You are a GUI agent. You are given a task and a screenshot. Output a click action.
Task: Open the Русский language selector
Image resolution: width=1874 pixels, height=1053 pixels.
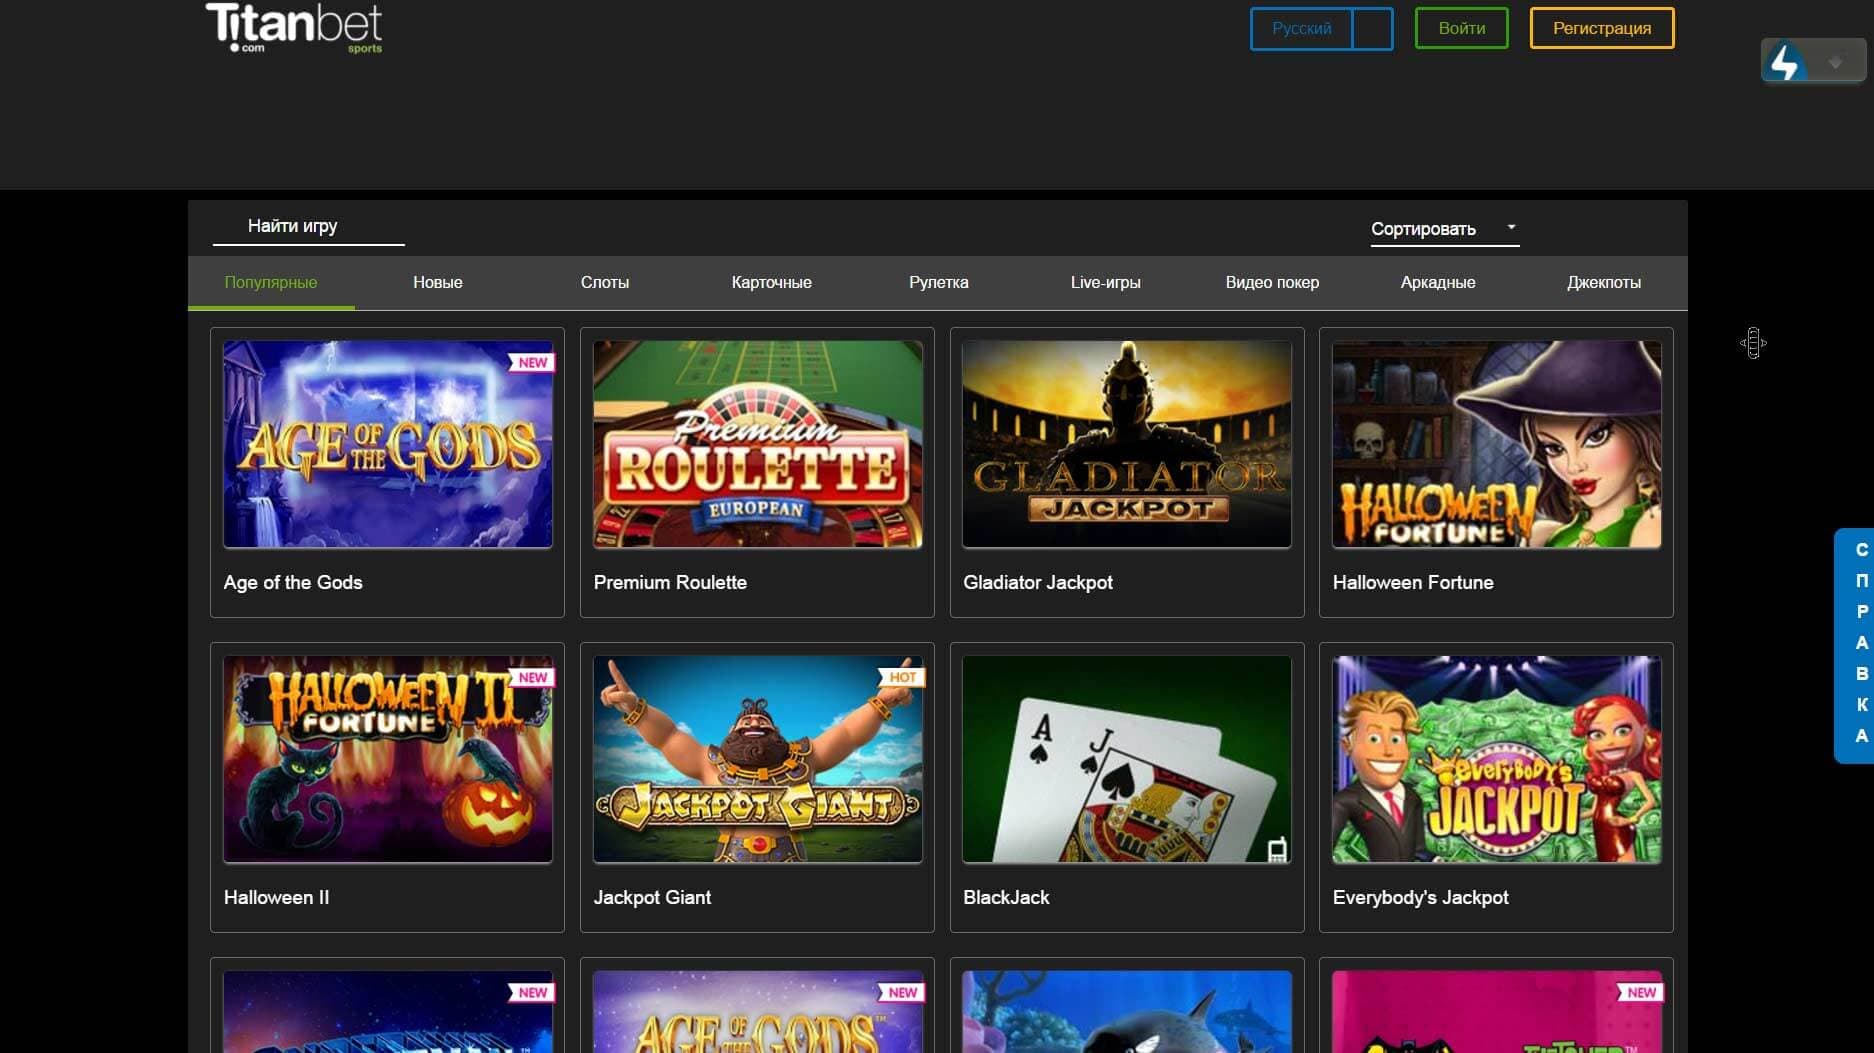1321,28
